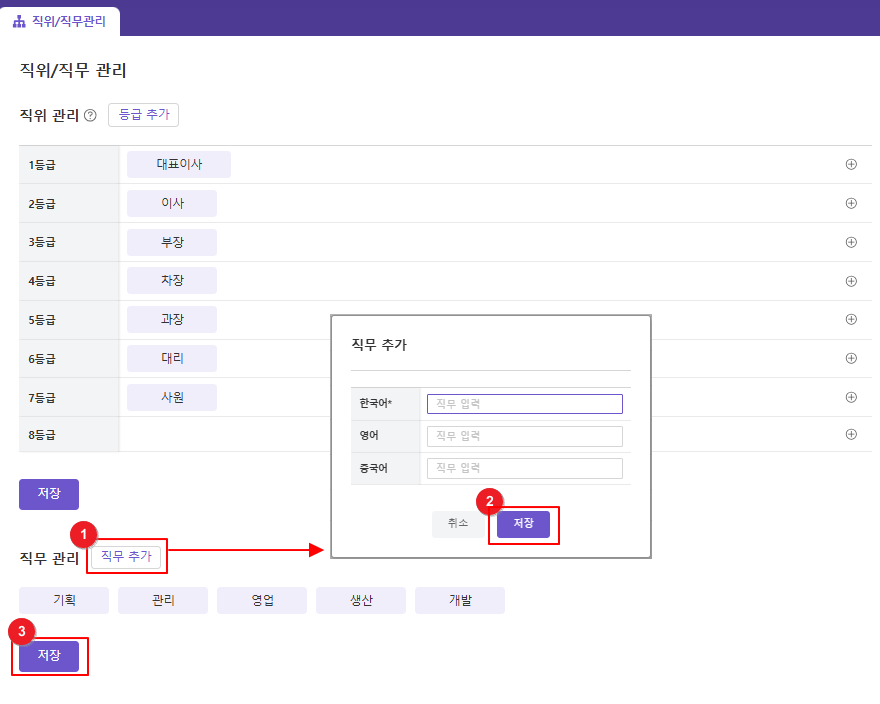
Task: Click the plus icon in the 4등급 row
Action: [851, 280]
